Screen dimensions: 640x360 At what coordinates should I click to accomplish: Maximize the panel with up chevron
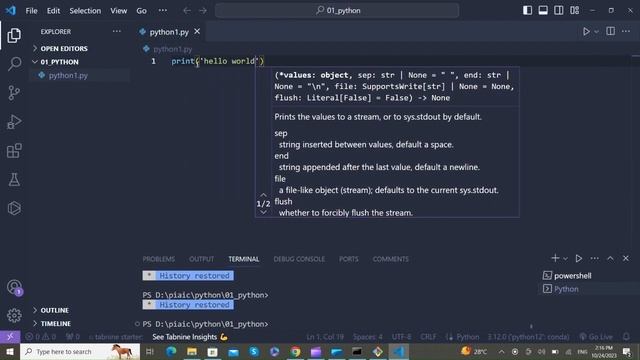[610, 258]
